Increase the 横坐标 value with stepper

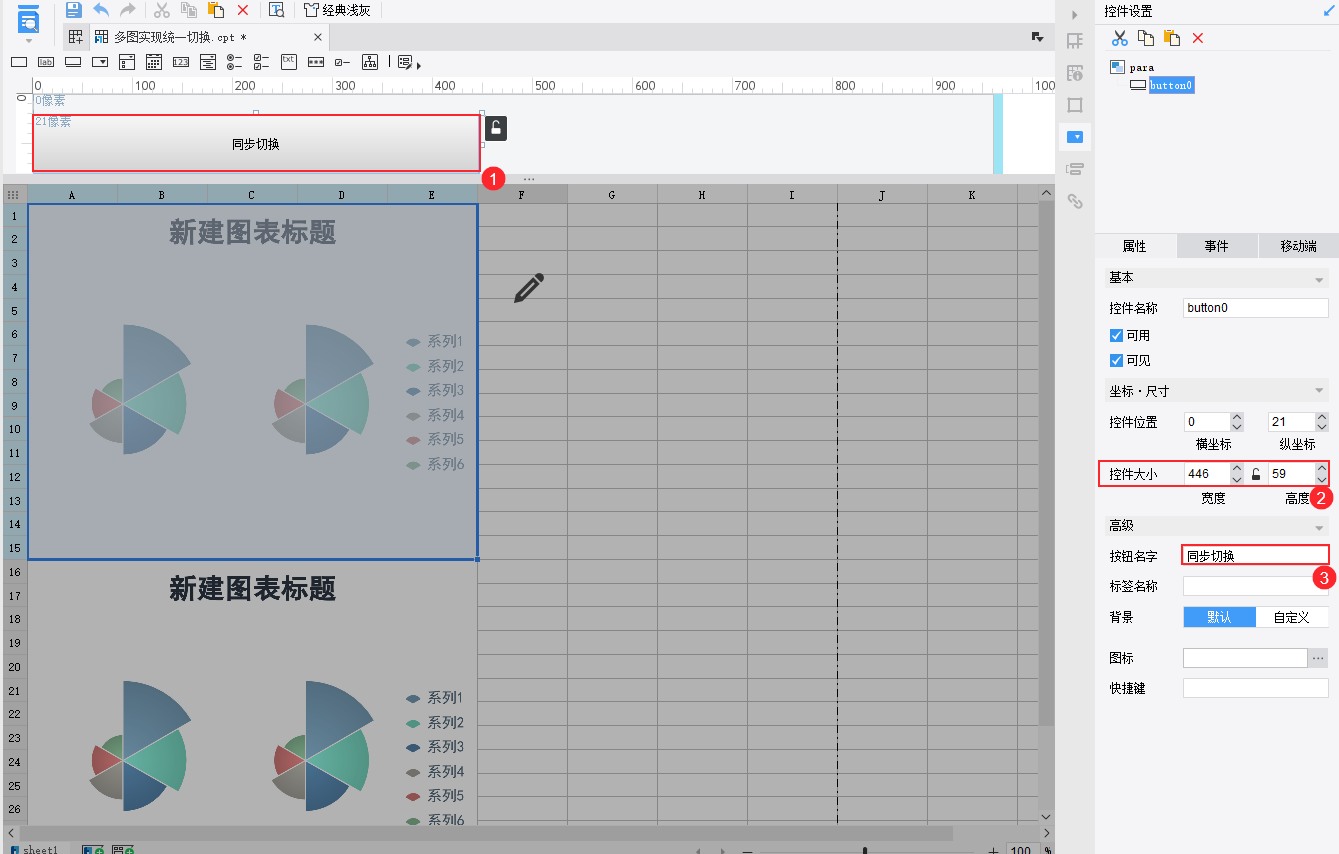(1237, 417)
